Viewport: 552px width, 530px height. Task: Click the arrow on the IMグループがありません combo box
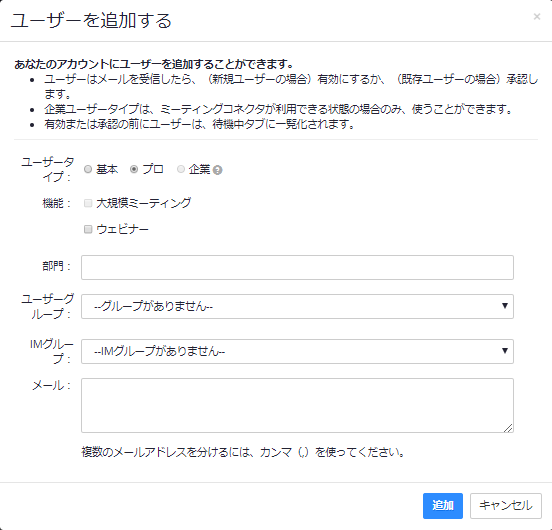pyautogui.click(x=504, y=351)
